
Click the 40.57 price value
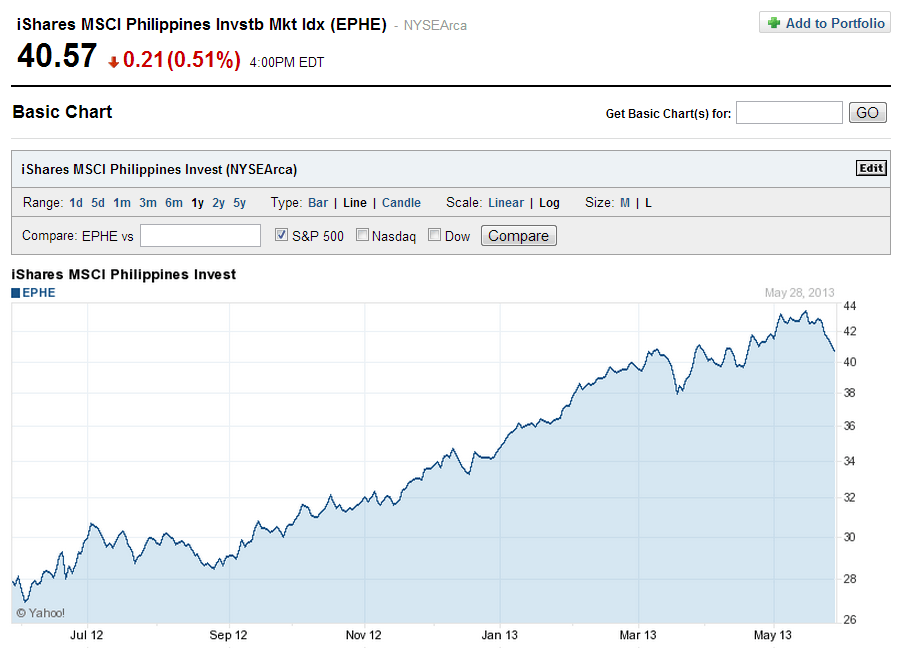[57, 56]
